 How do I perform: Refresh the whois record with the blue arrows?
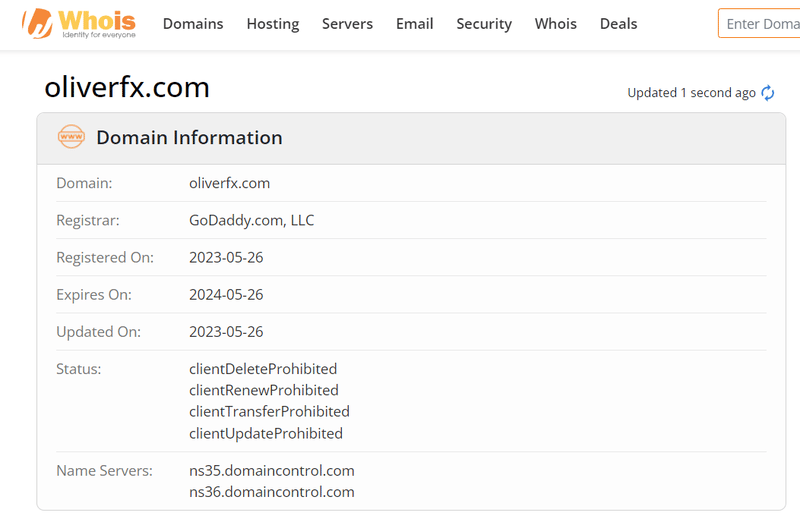(767, 93)
